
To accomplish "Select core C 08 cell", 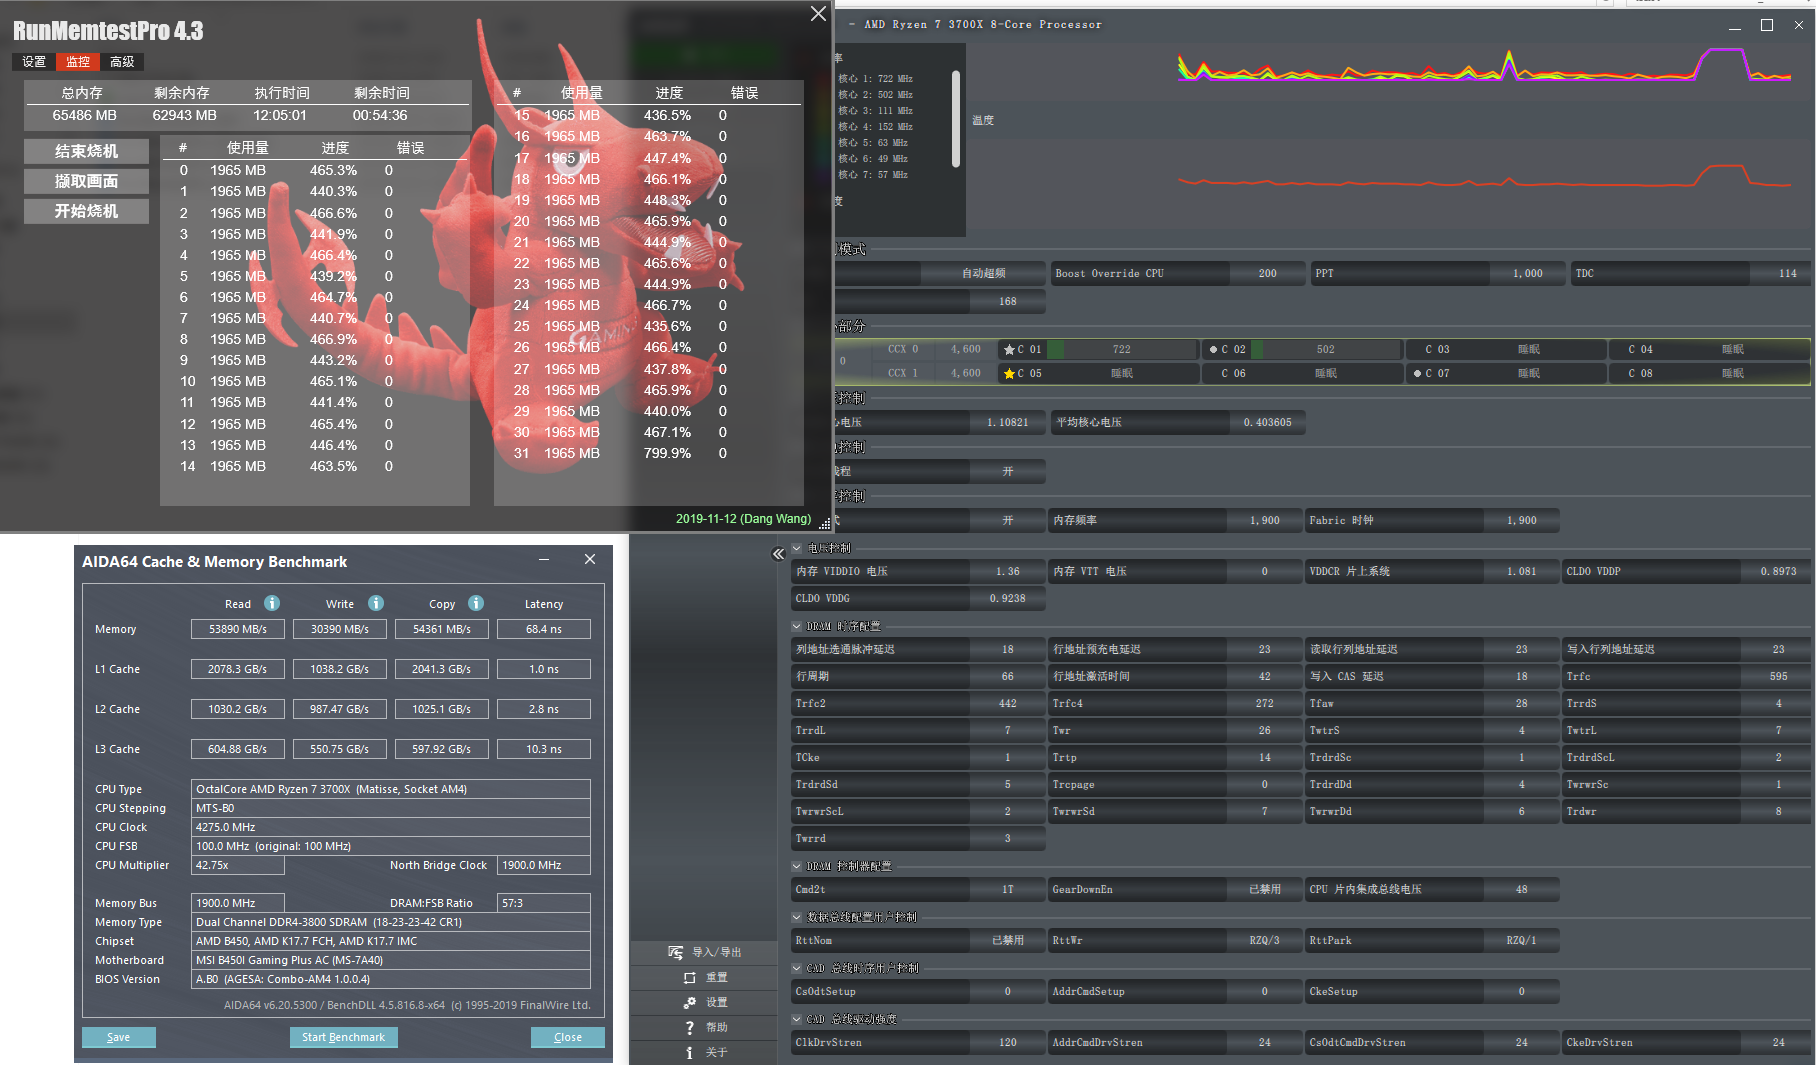I will 1709,374.
